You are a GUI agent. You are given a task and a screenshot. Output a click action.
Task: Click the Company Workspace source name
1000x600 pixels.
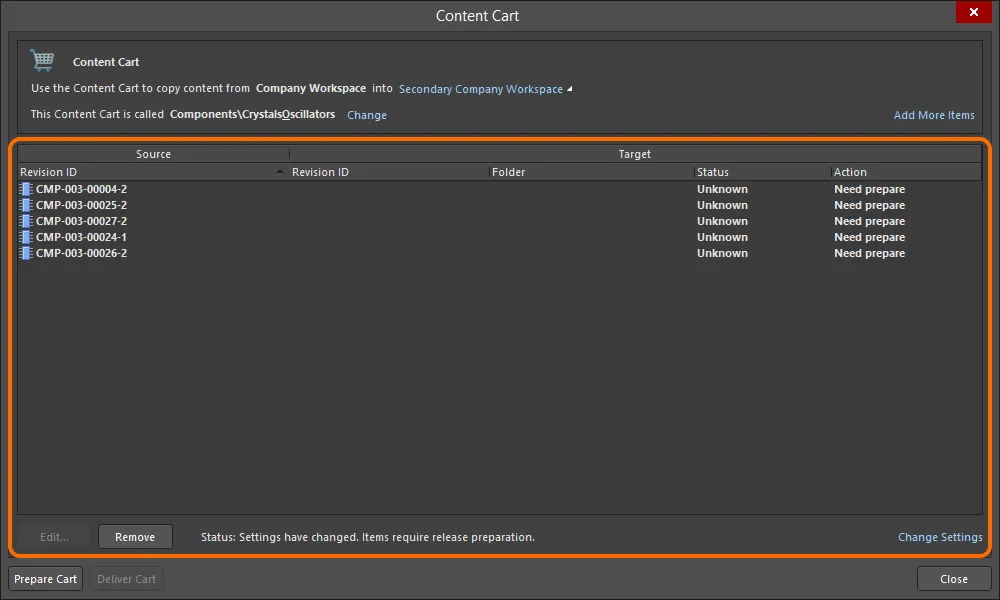[x=311, y=88]
